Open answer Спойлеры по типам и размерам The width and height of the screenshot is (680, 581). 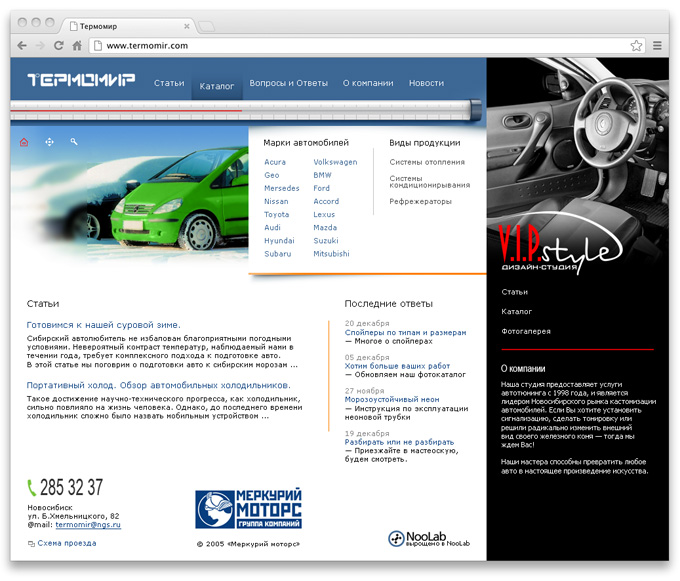pos(405,333)
